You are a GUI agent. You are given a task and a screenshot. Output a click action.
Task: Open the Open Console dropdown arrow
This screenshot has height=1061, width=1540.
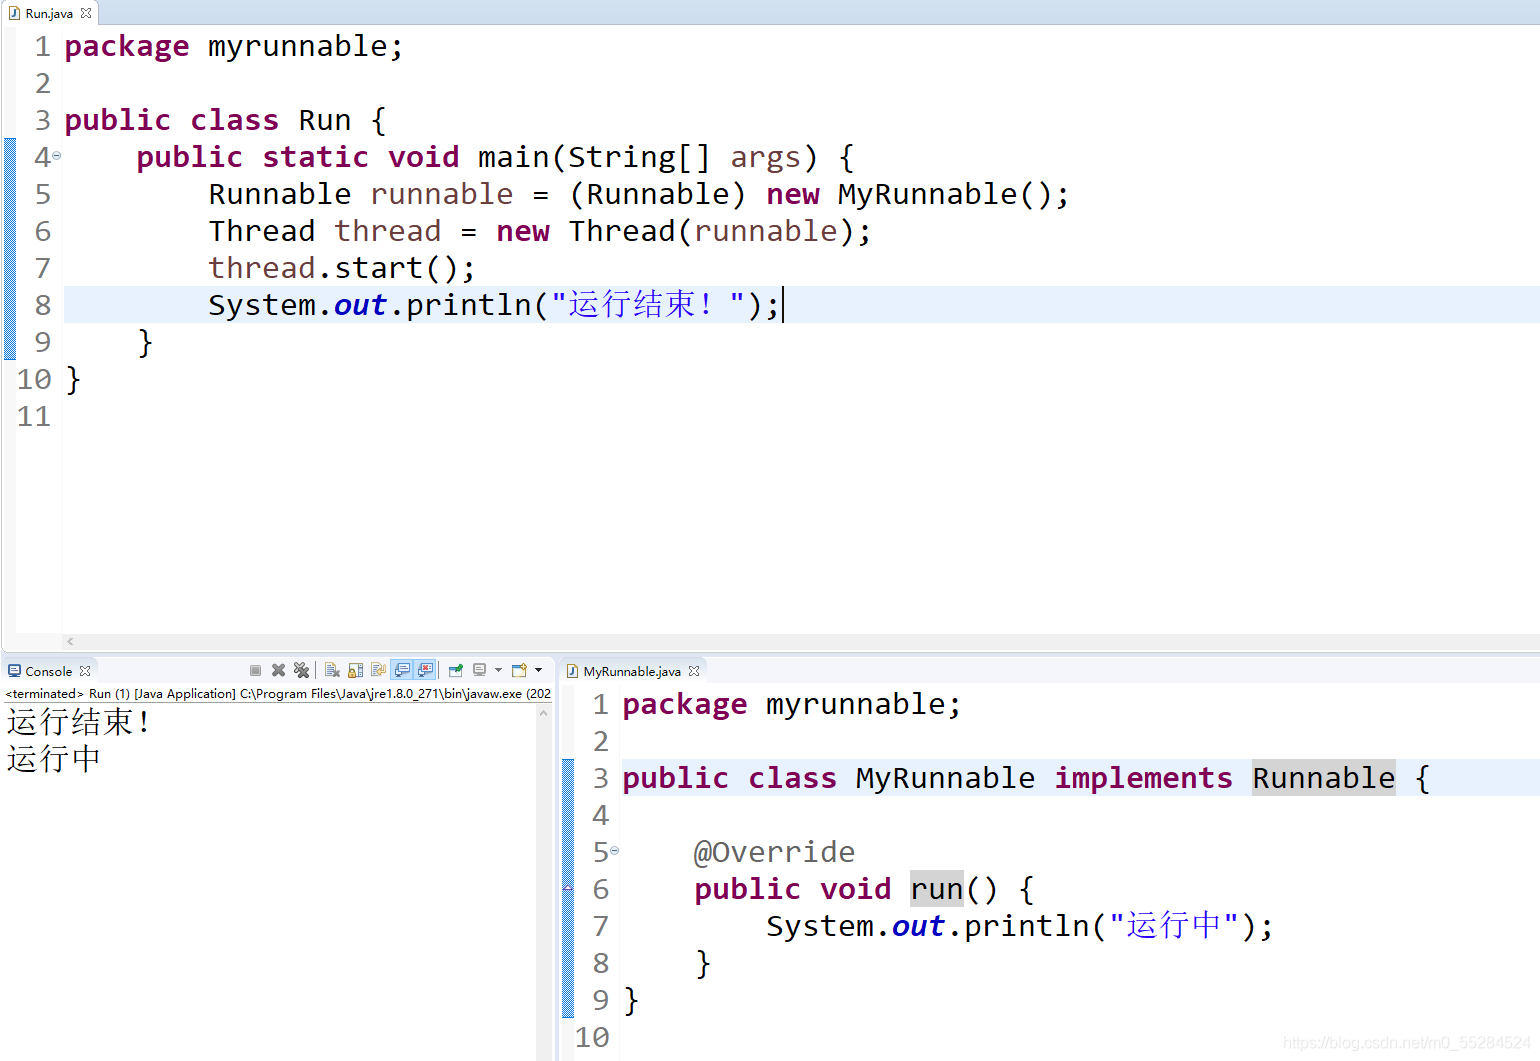tap(539, 671)
